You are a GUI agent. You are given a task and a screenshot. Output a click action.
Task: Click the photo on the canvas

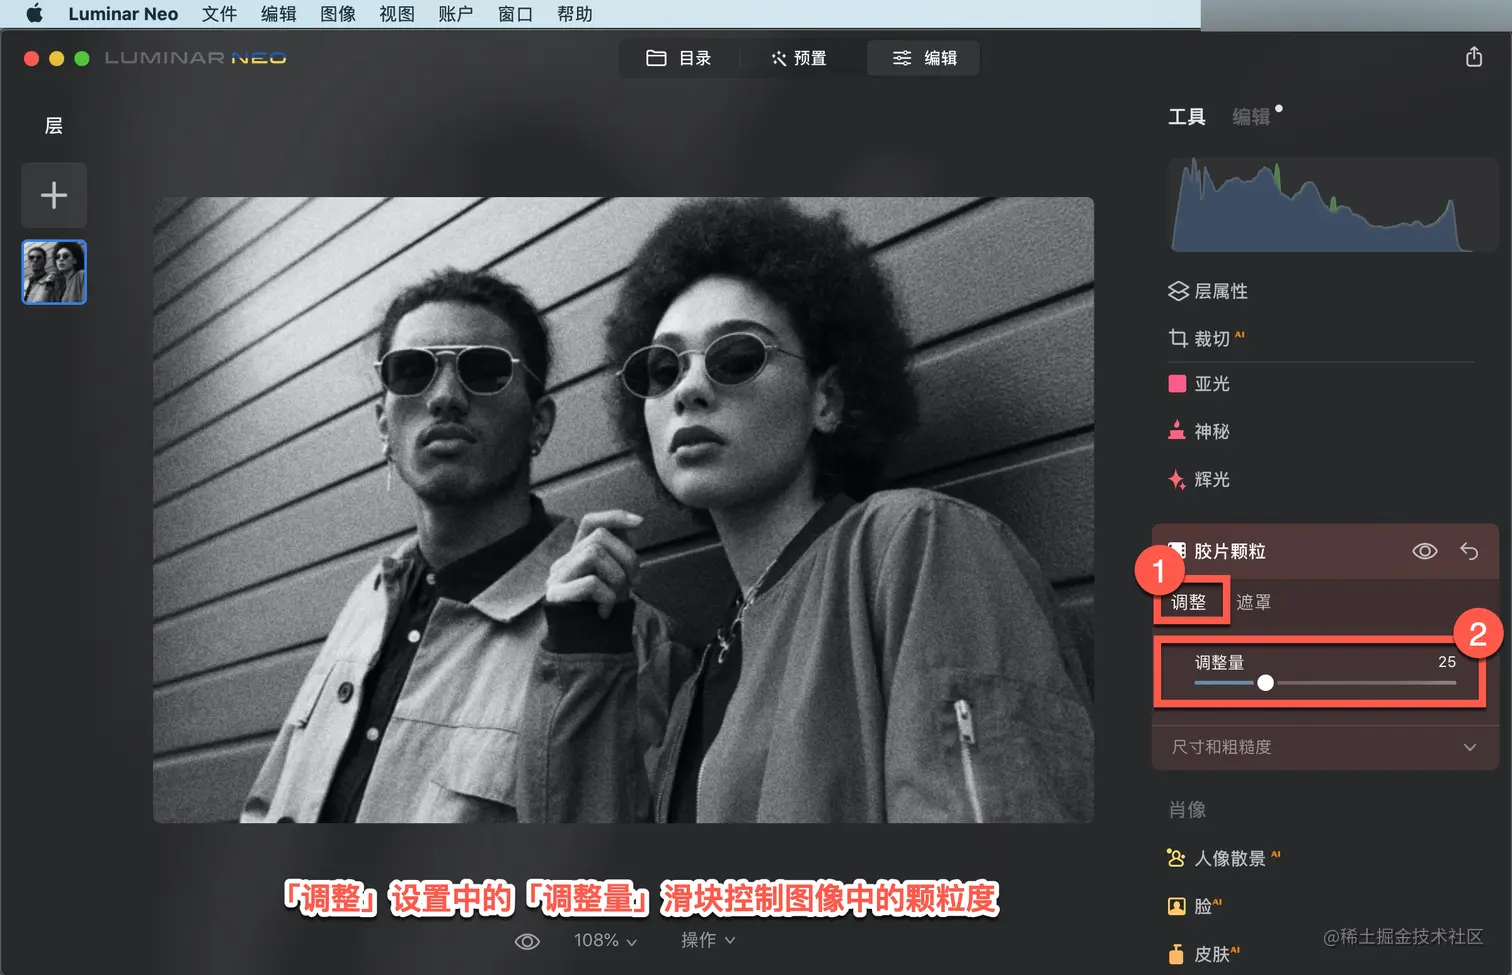623,510
